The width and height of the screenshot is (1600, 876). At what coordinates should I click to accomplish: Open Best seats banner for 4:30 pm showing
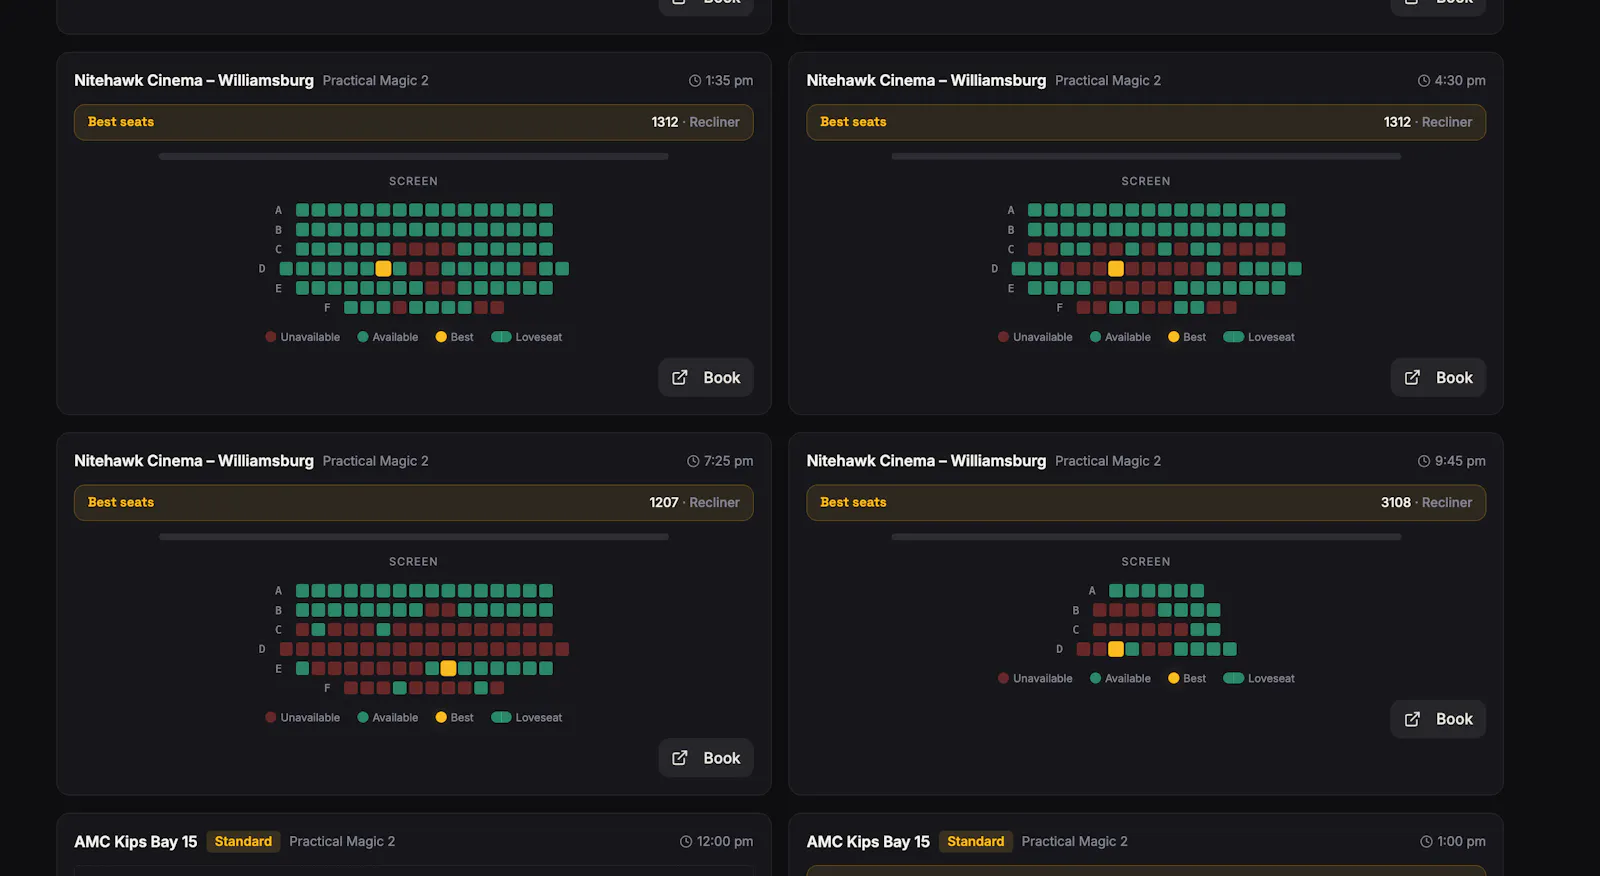pyautogui.click(x=1146, y=122)
